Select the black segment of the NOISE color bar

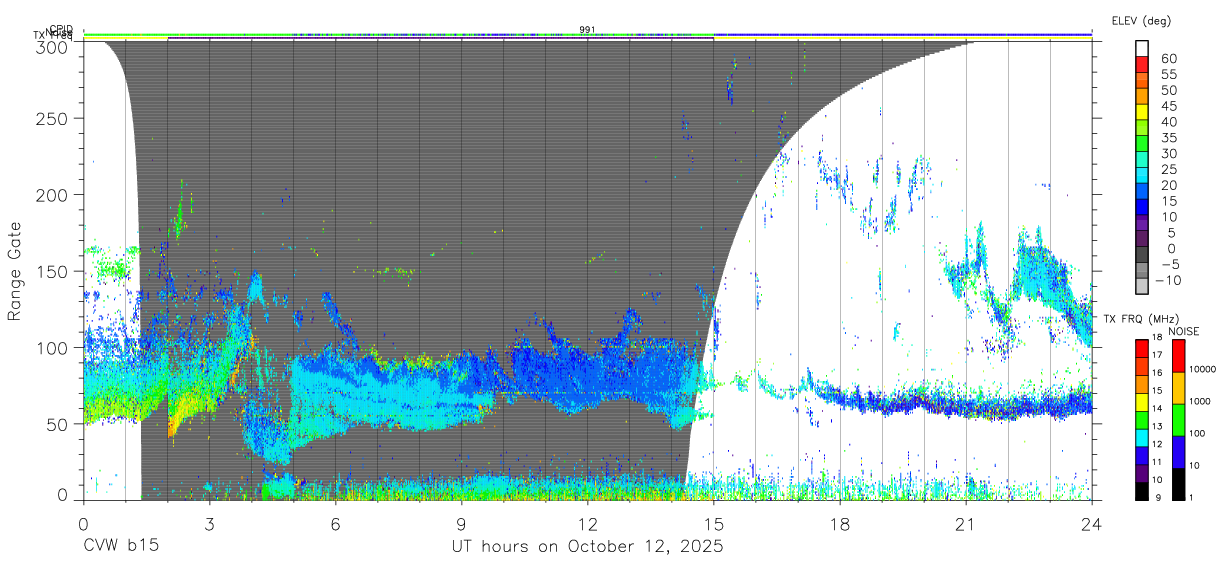[1178, 485]
